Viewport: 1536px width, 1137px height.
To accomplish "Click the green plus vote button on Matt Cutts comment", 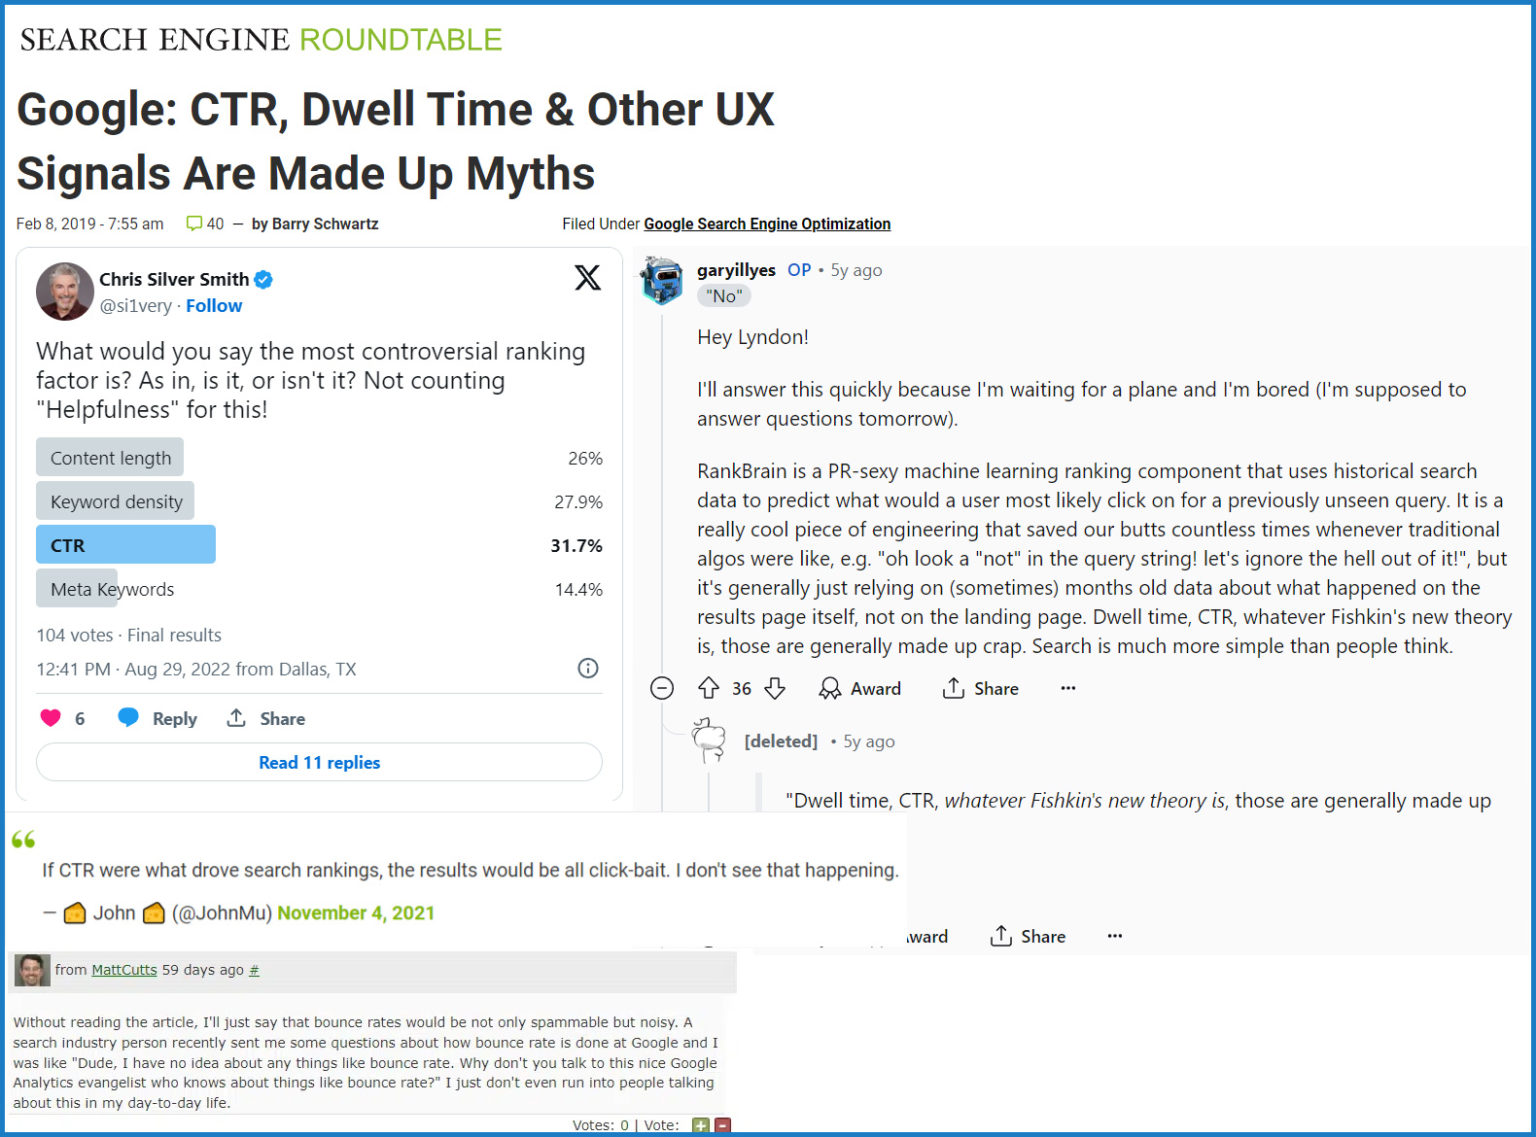I will click(699, 1124).
